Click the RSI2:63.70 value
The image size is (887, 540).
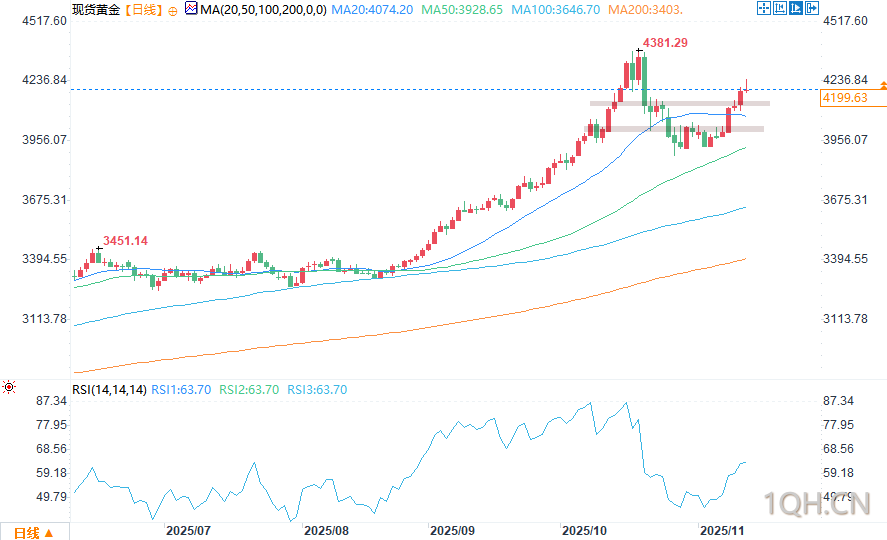249,390
